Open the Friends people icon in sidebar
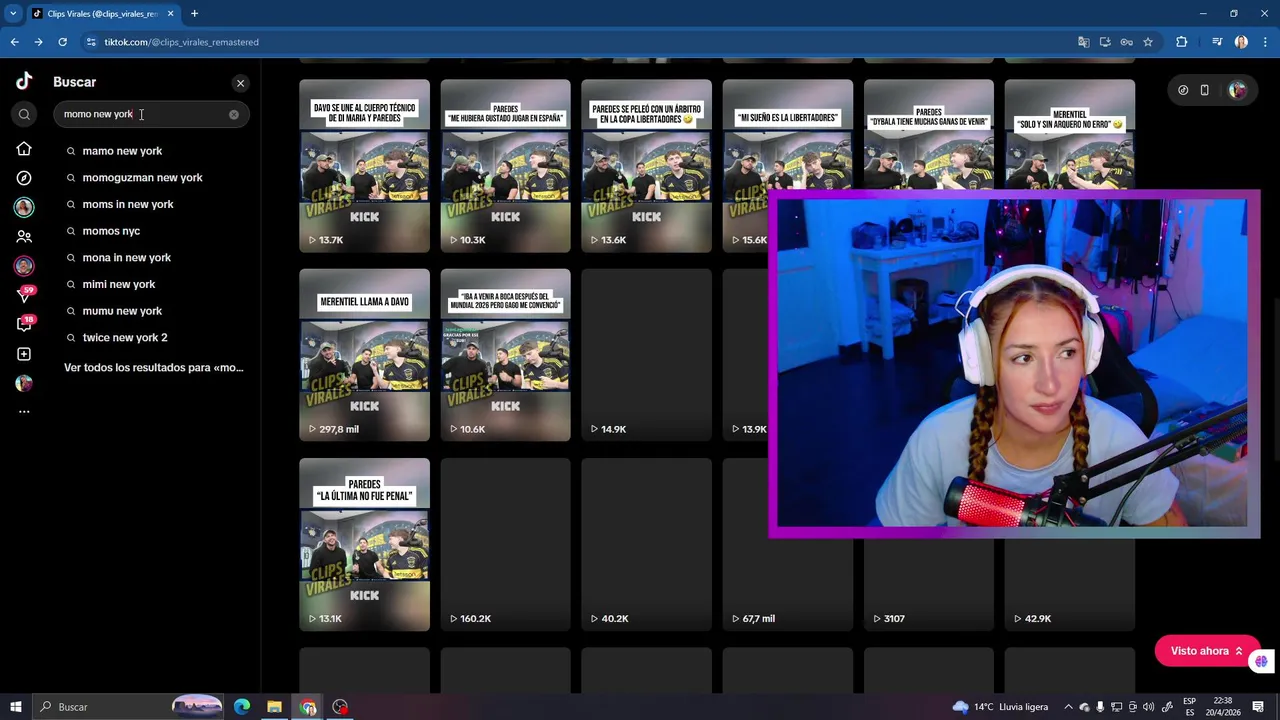Image resolution: width=1280 pixels, height=720 pixels. coord(24,237)
